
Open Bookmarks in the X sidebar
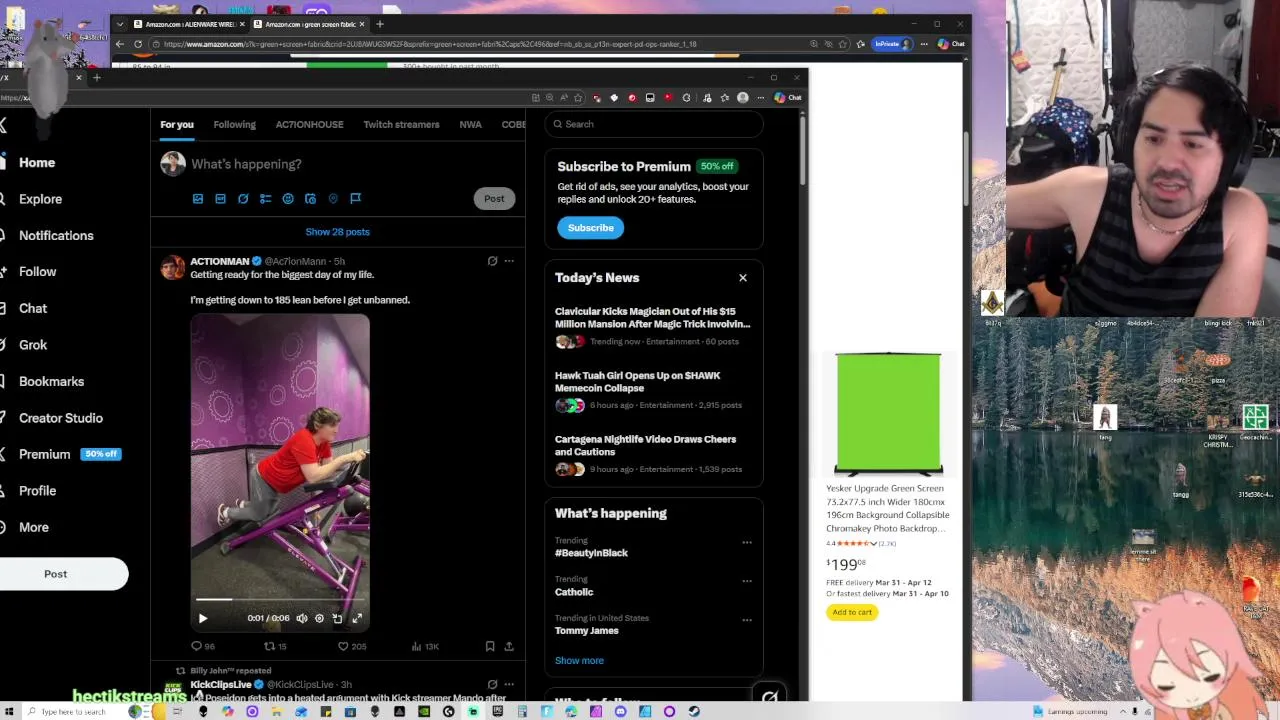51,381
